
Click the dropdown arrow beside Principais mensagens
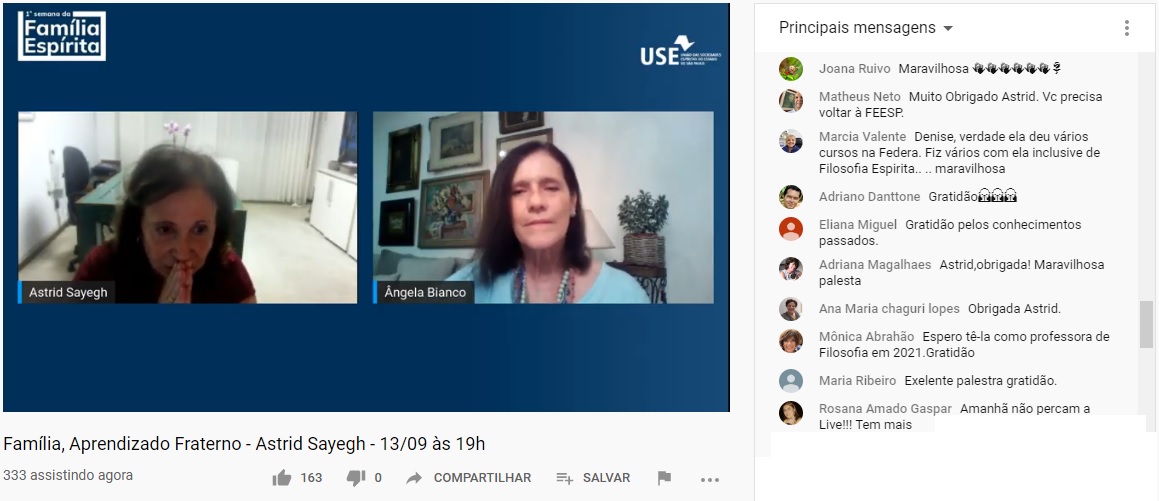948,29
